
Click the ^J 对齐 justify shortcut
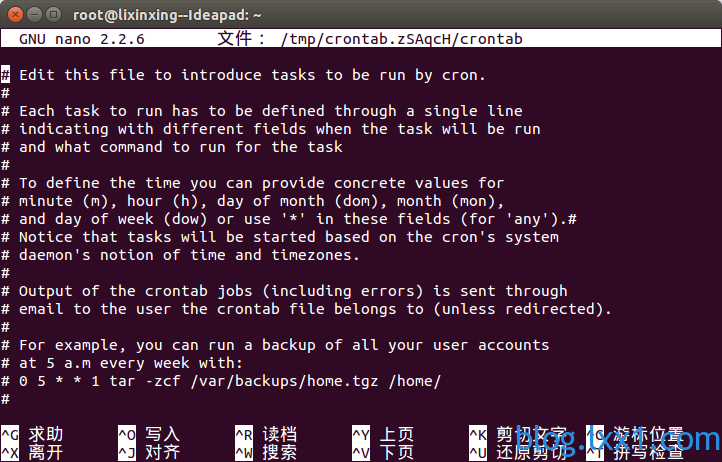149,452
